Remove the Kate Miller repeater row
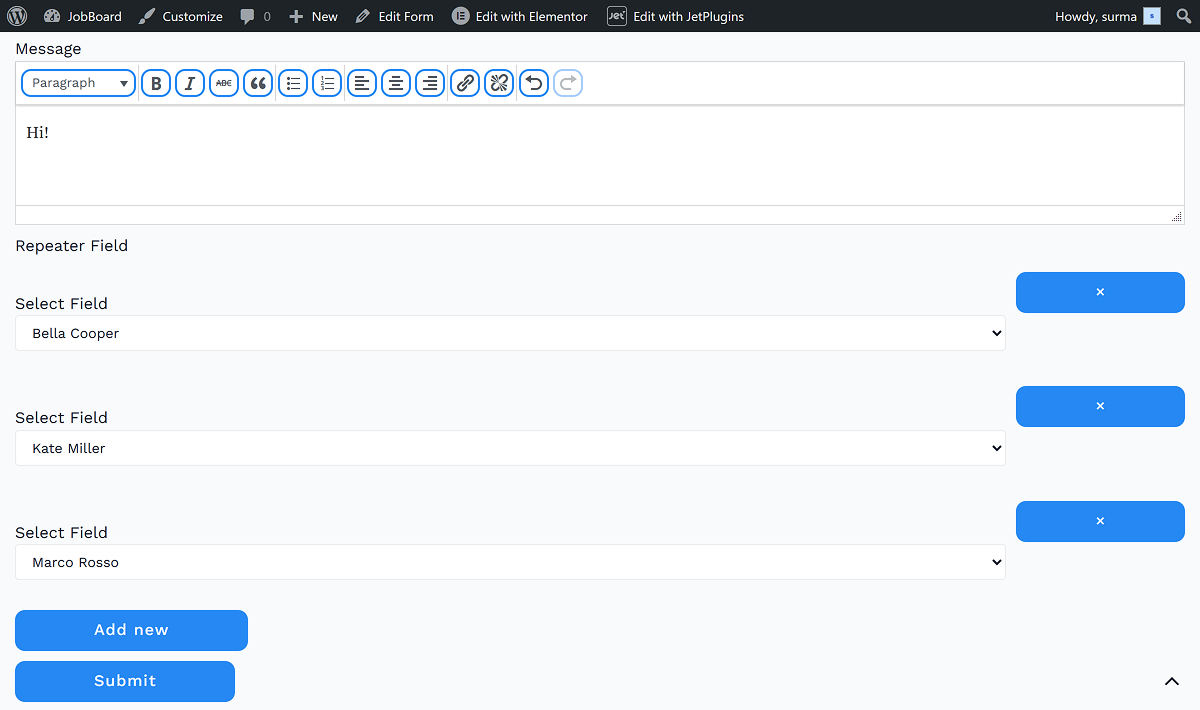 point(1100,406)
